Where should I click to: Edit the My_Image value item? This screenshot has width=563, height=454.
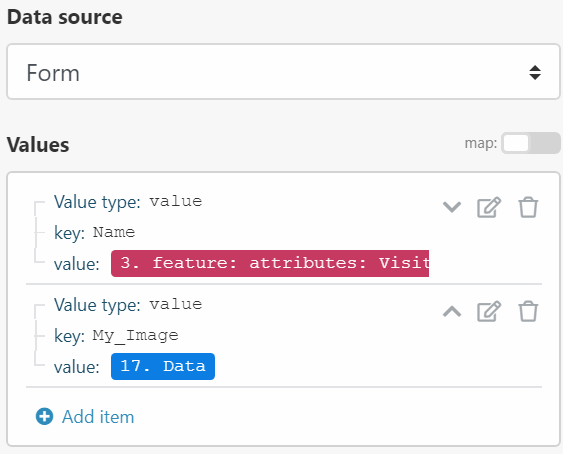tap(489, 311)
